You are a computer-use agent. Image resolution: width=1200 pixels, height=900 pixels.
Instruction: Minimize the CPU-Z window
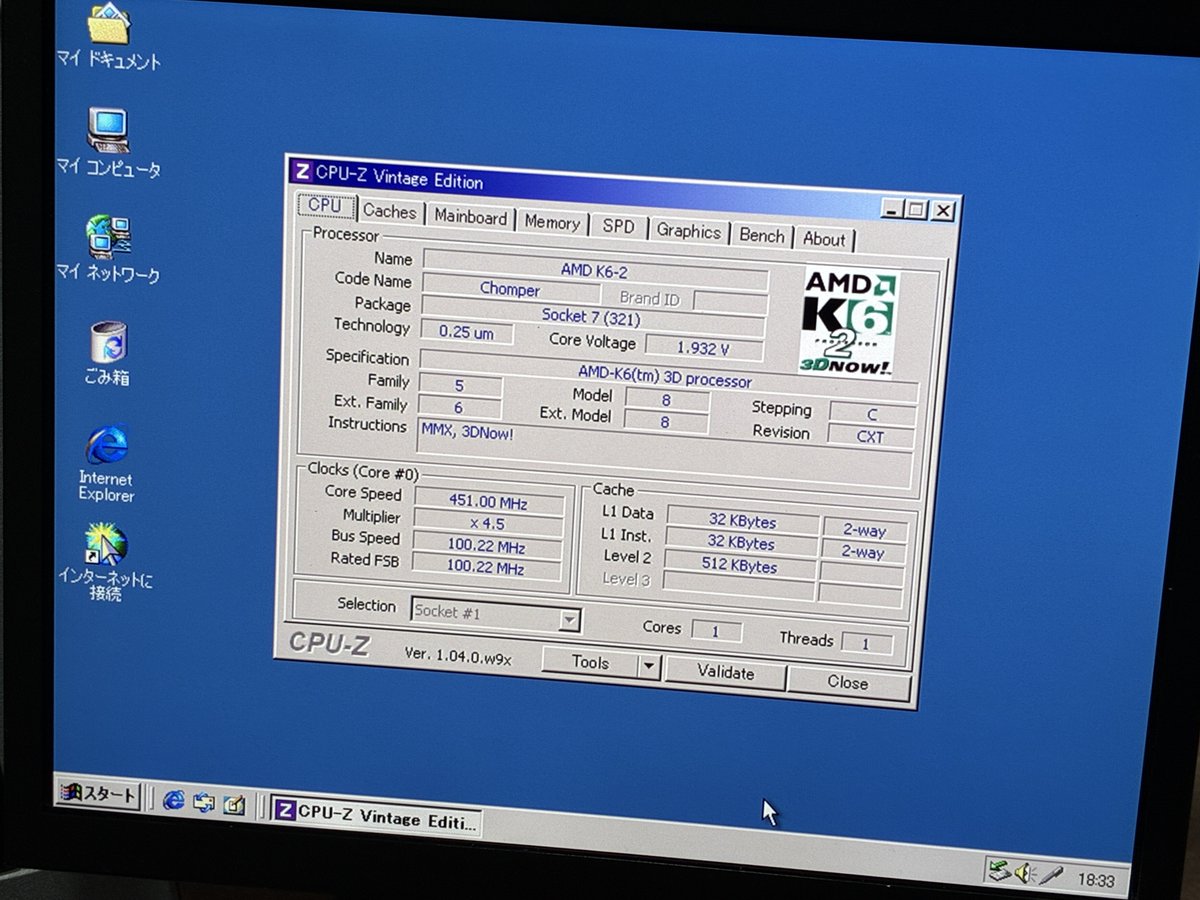892,208
